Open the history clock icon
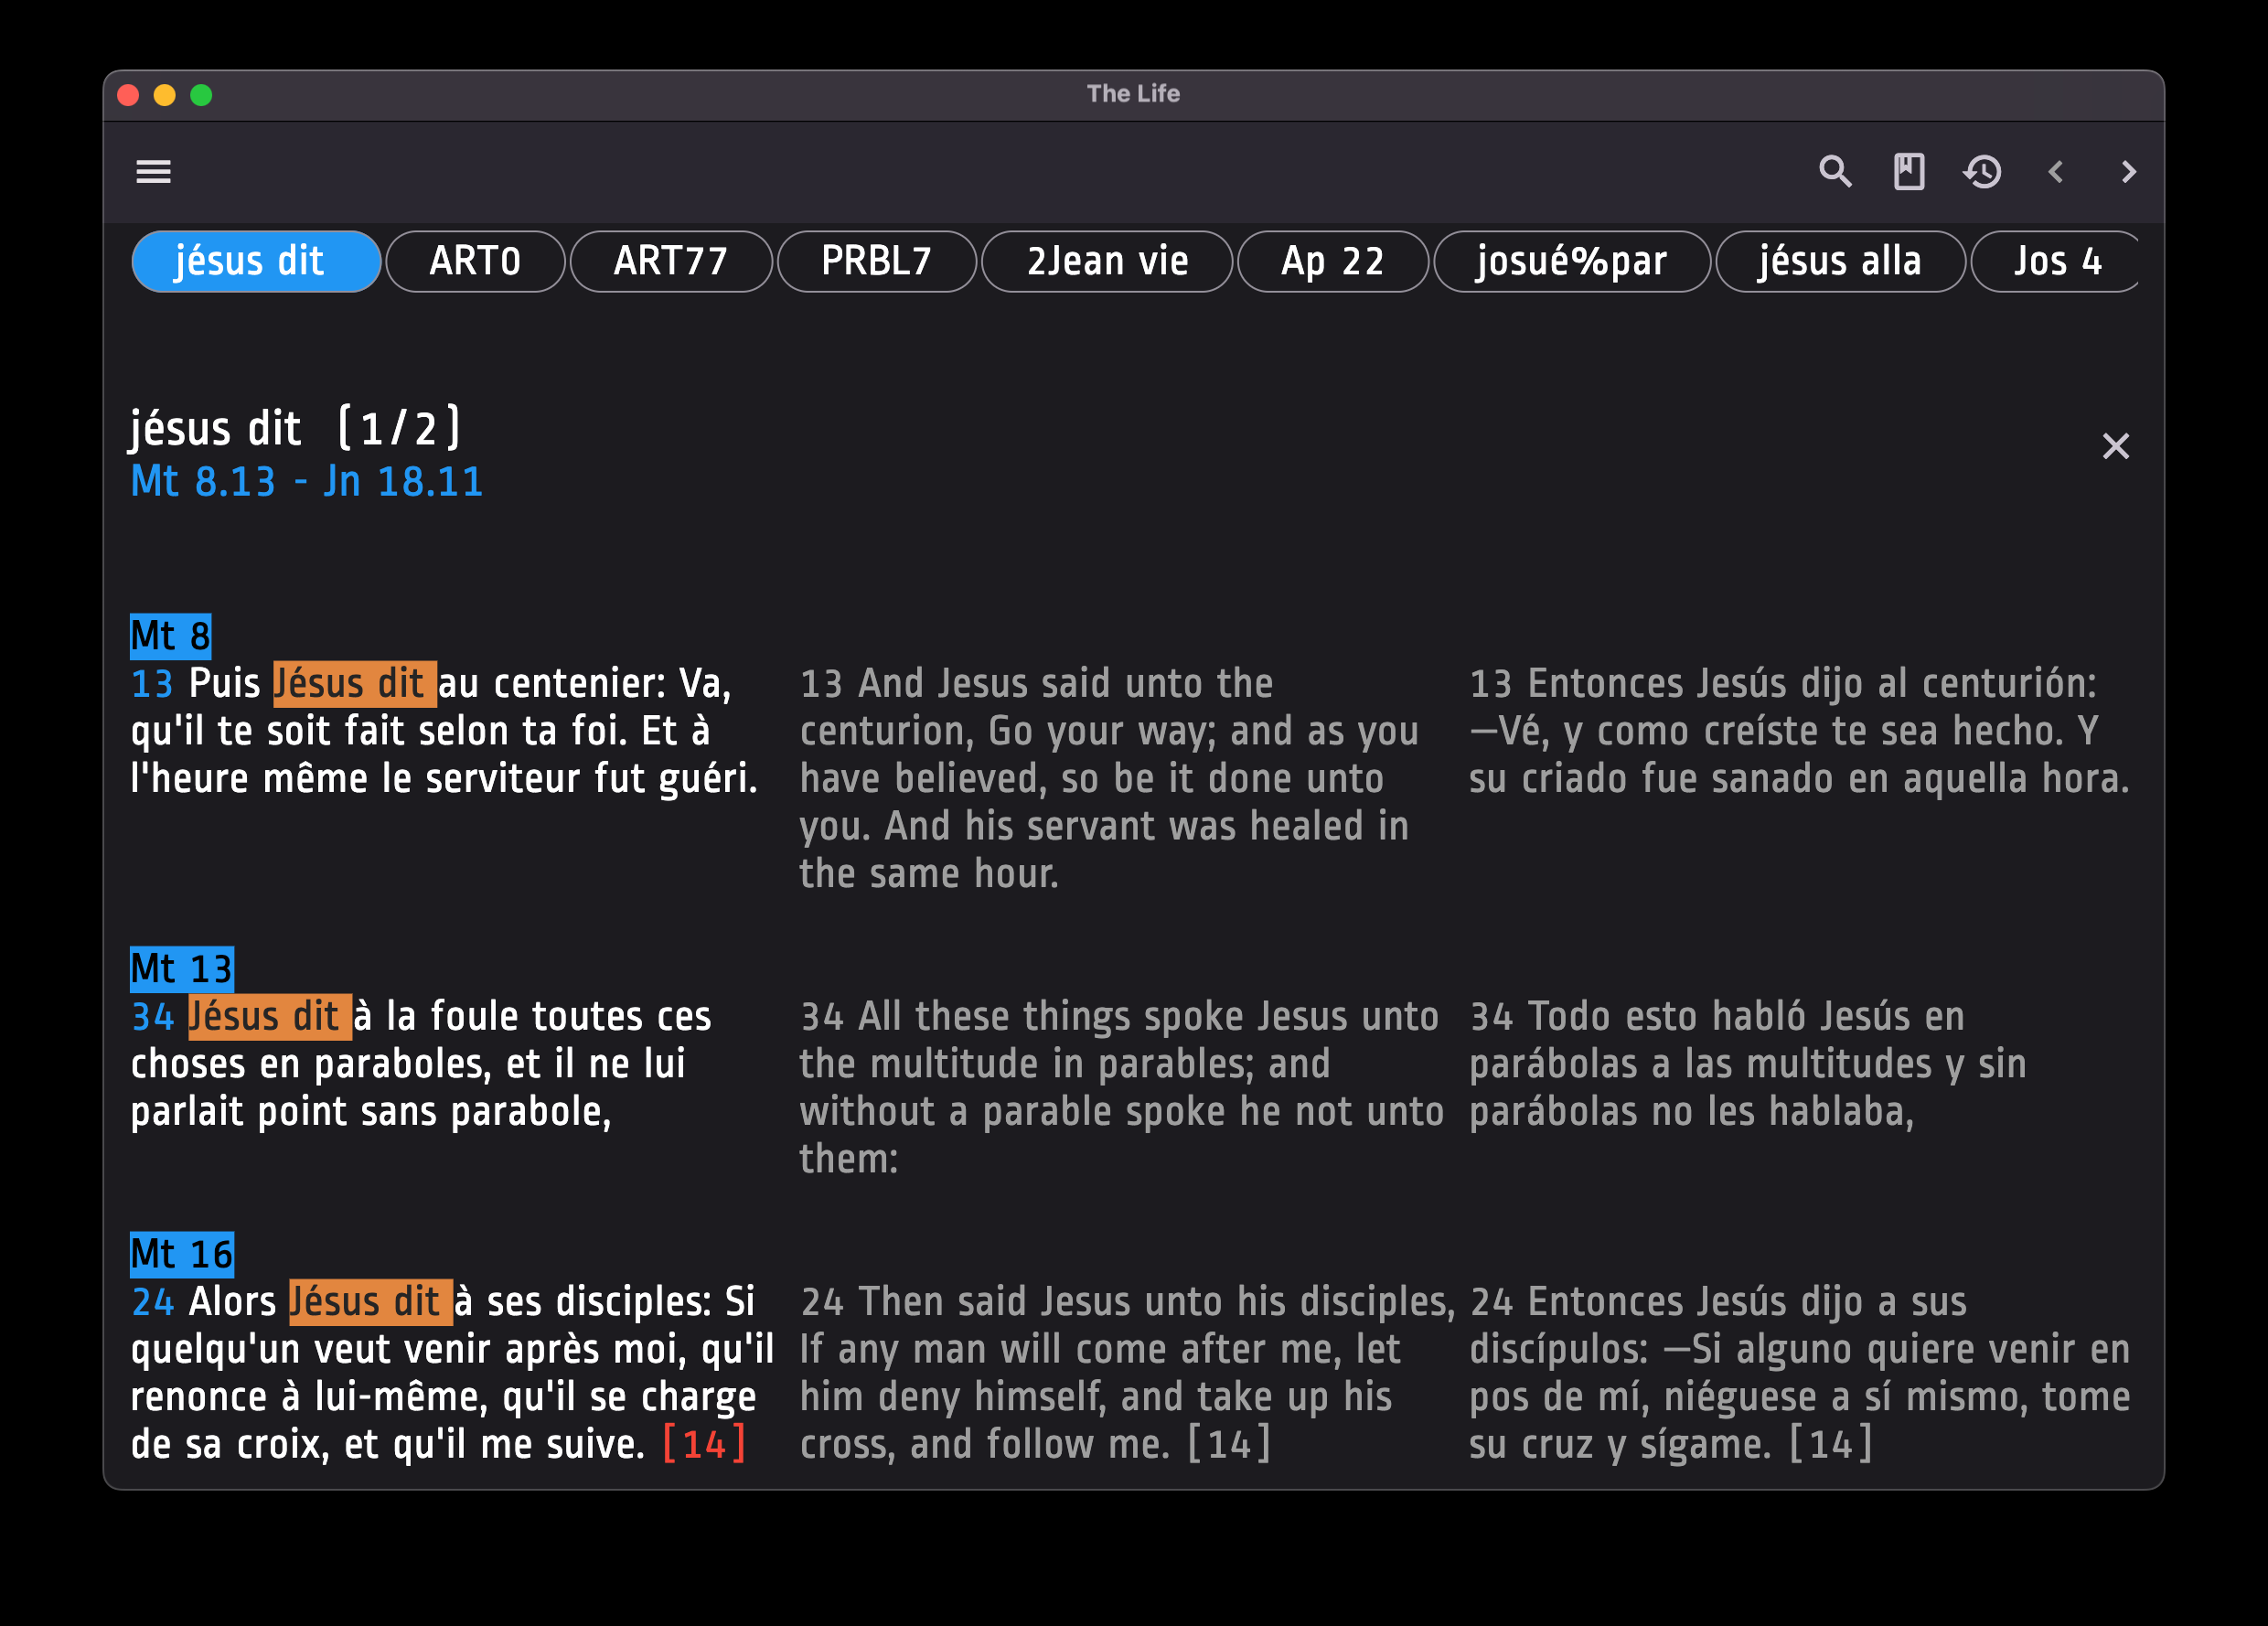Viewport: 2268px width, 1626px height. (x=1982, y=172)
